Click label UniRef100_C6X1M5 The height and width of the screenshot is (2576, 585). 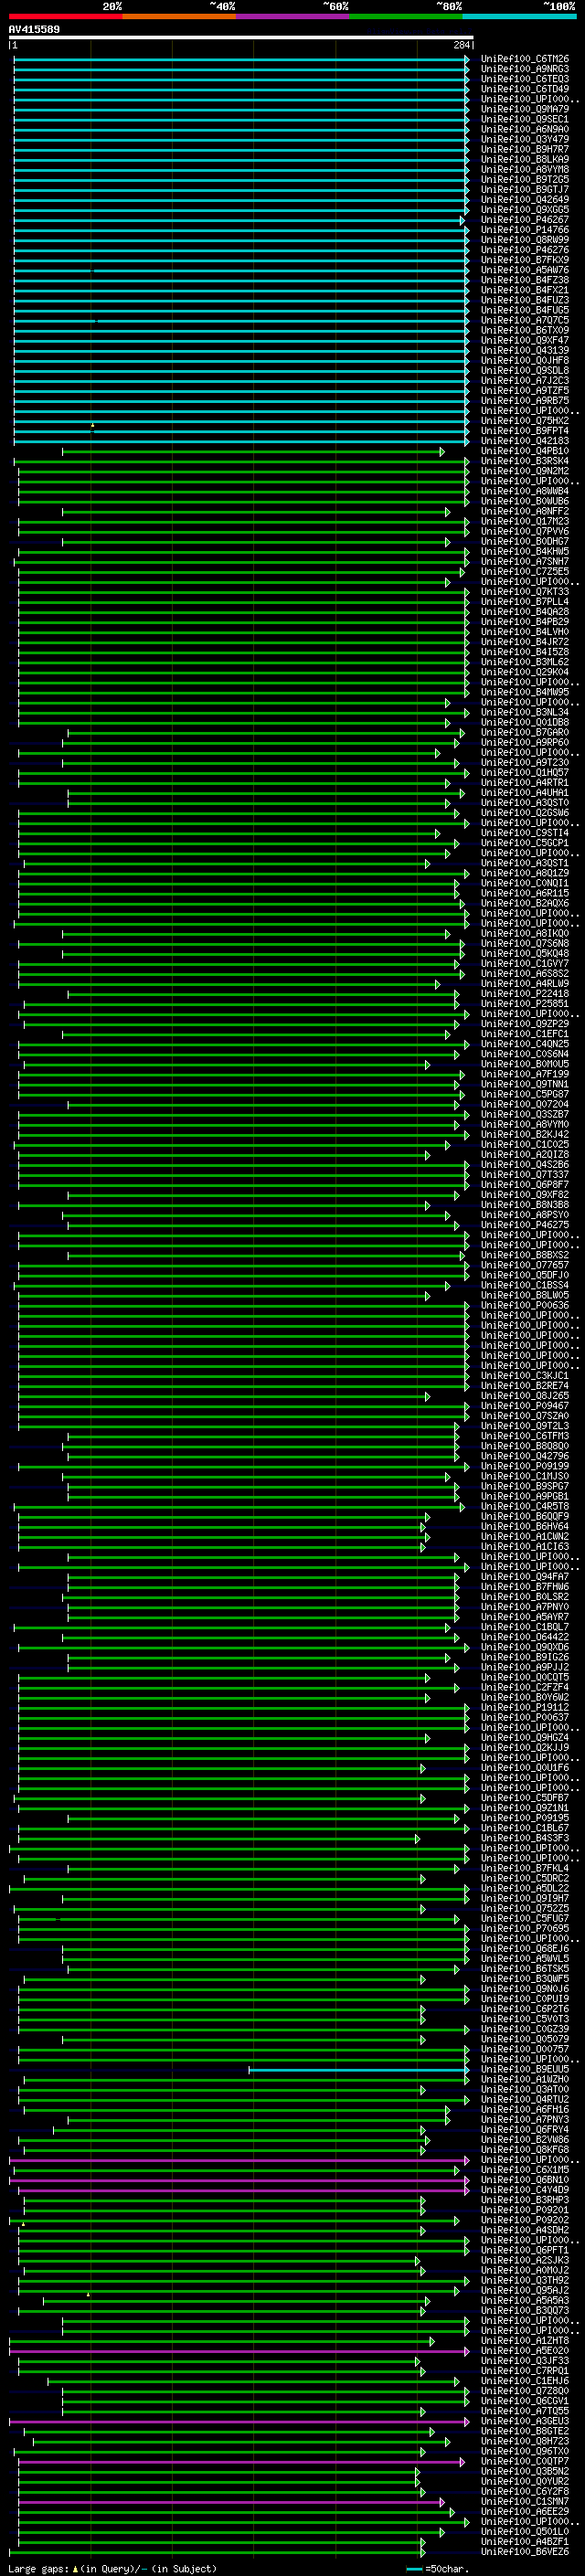[x=525, y=2169]
